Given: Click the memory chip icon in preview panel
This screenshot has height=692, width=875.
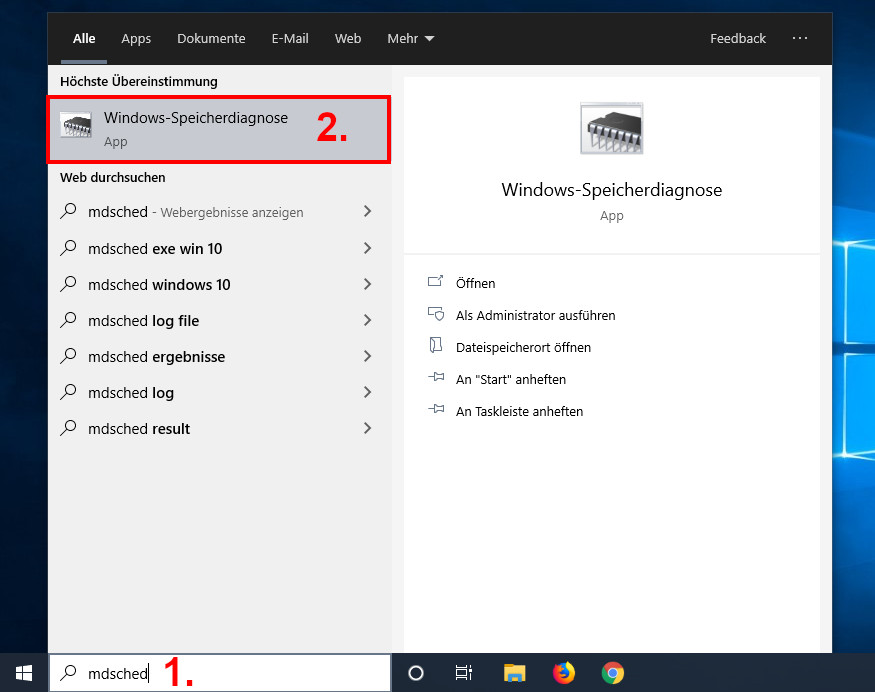Looking at the screenshot, I should coord(611,128).
